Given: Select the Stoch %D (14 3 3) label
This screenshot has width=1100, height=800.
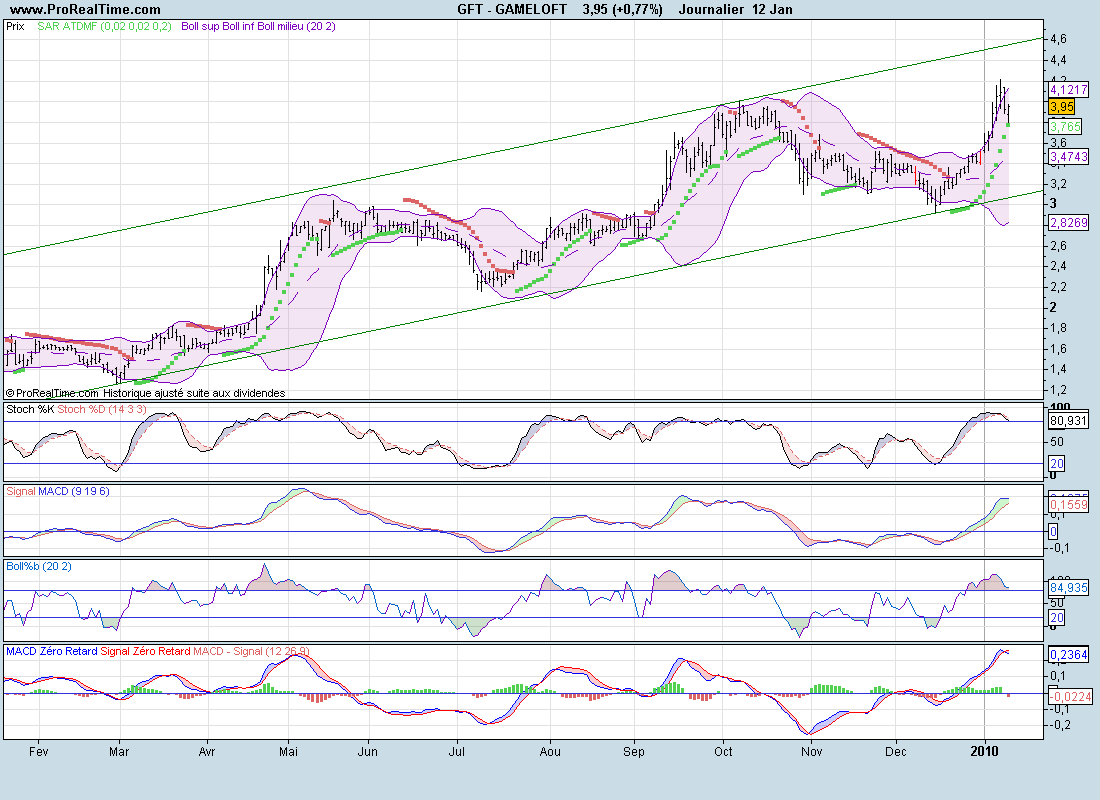Looking at the screenshot, I should (102, 409).
